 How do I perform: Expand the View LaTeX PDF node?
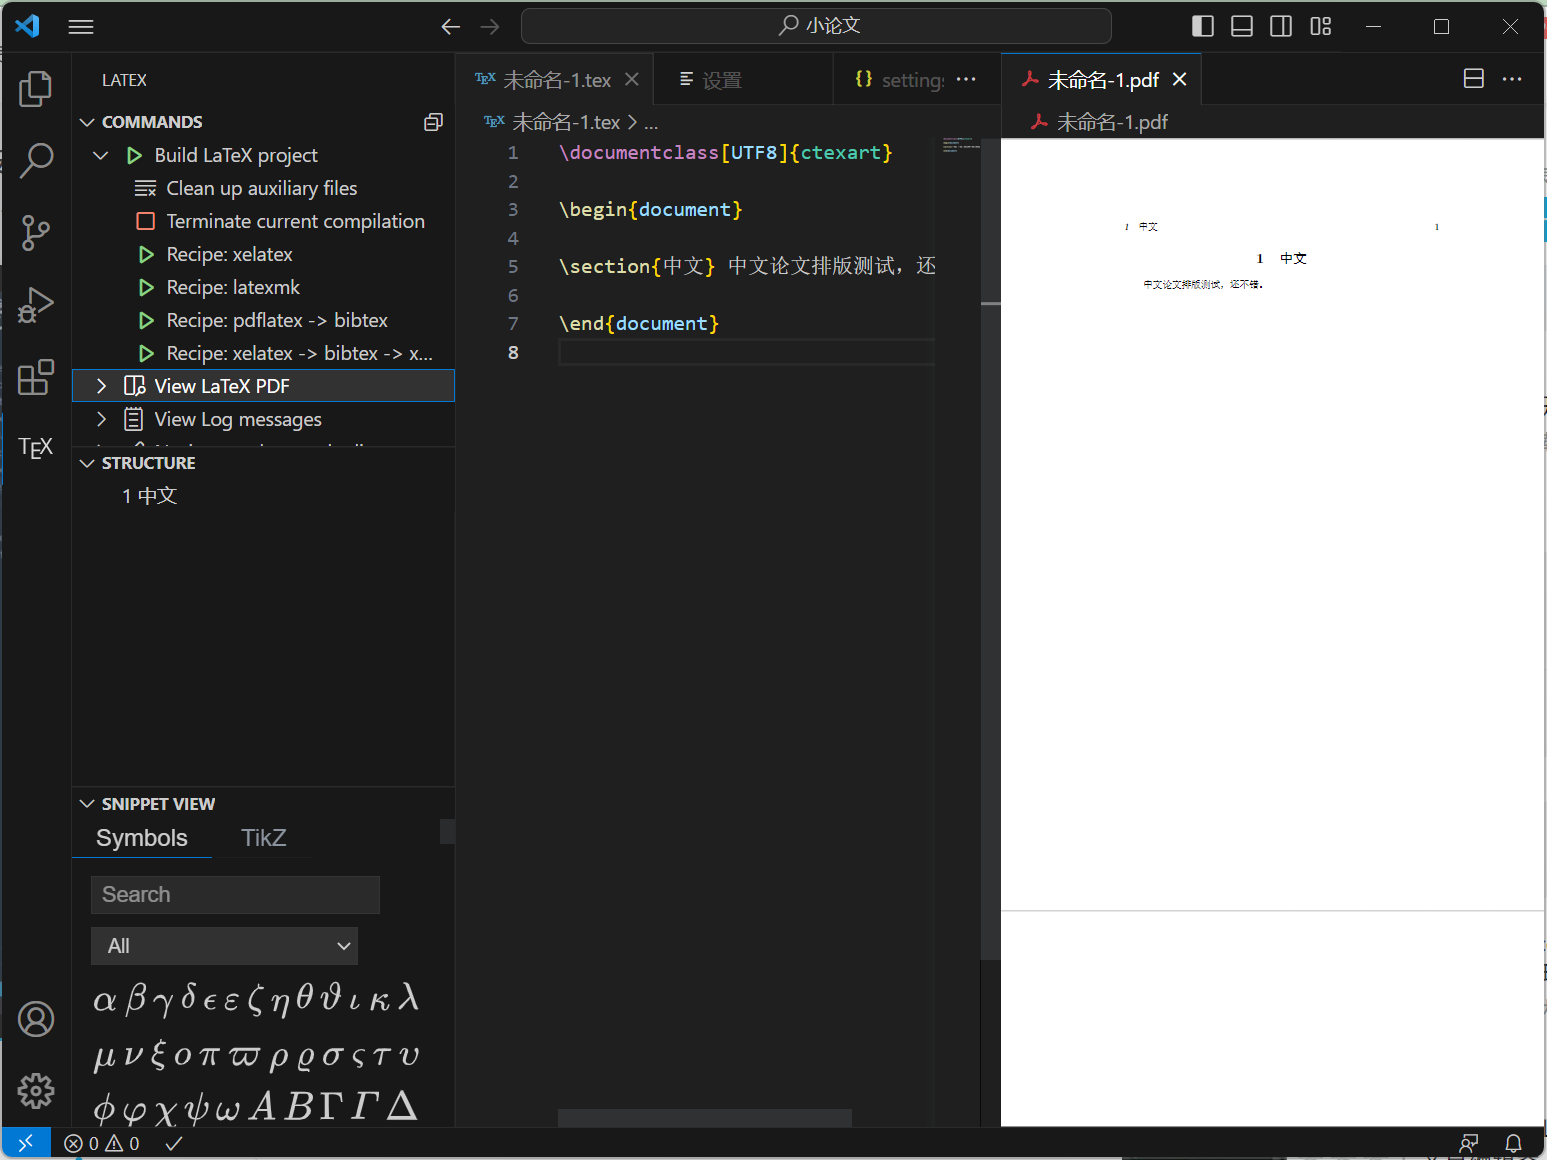point(101,386)
